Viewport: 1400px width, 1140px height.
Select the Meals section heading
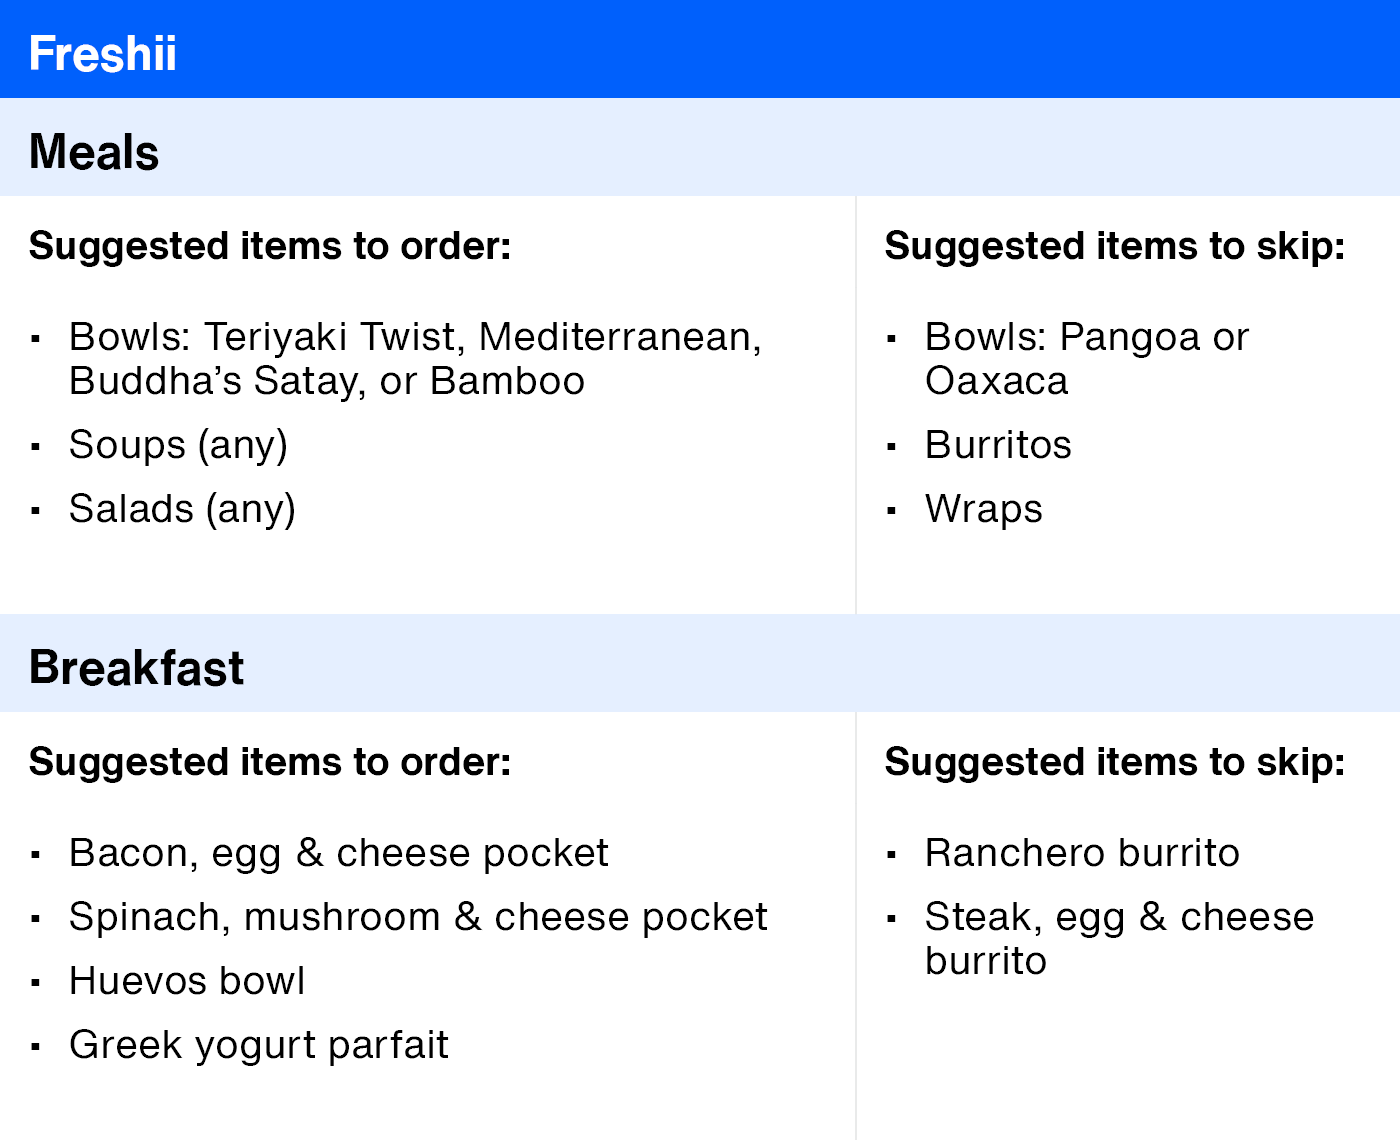click(x=94, y=152)
